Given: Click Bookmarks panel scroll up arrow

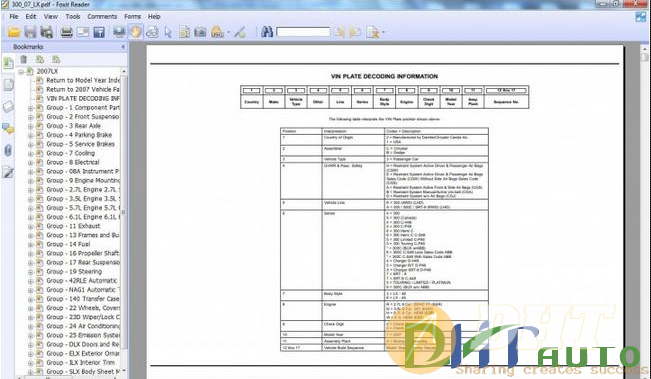Looking at the screenshot, I should [124, 71].
